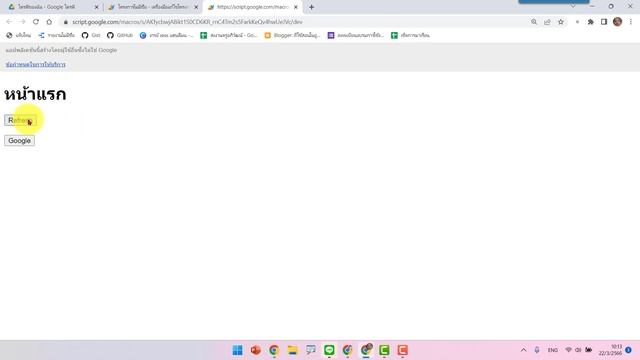The image size is (640, 360).
Task: Click the share page icon
Action: pyautogui.click(x=547, y=22)
